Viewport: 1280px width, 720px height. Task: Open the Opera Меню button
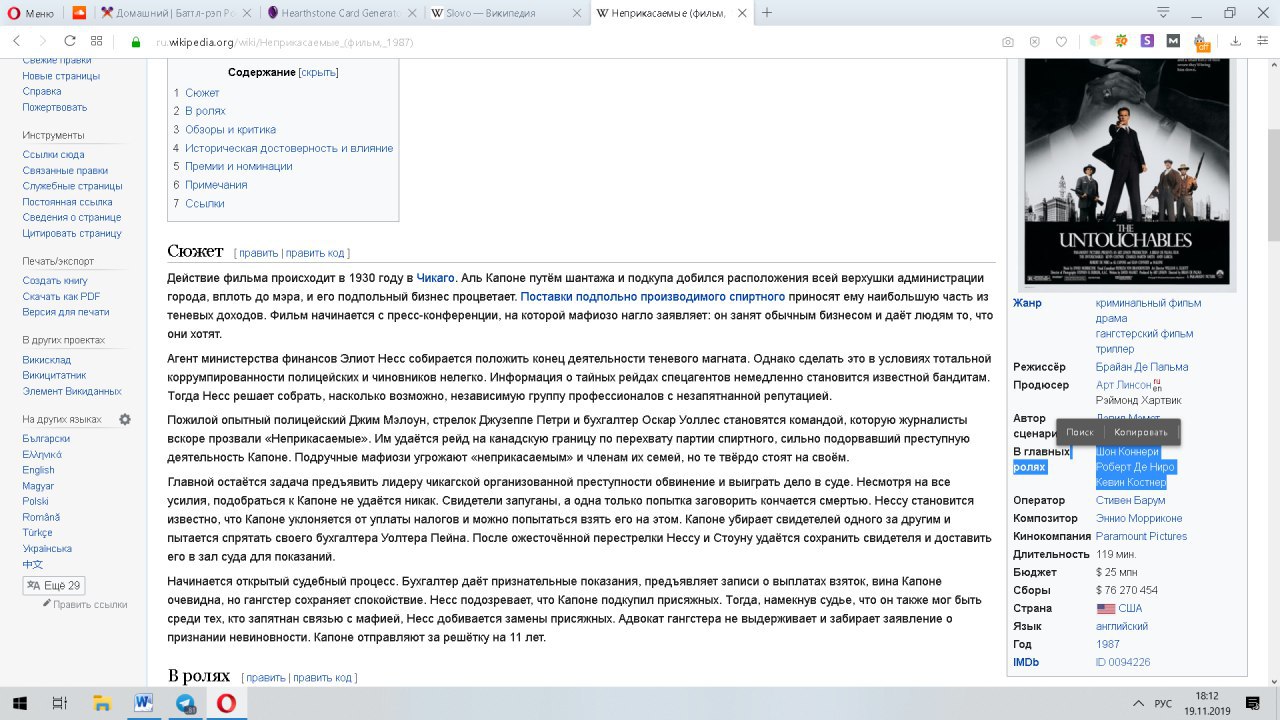click(32, 13)
